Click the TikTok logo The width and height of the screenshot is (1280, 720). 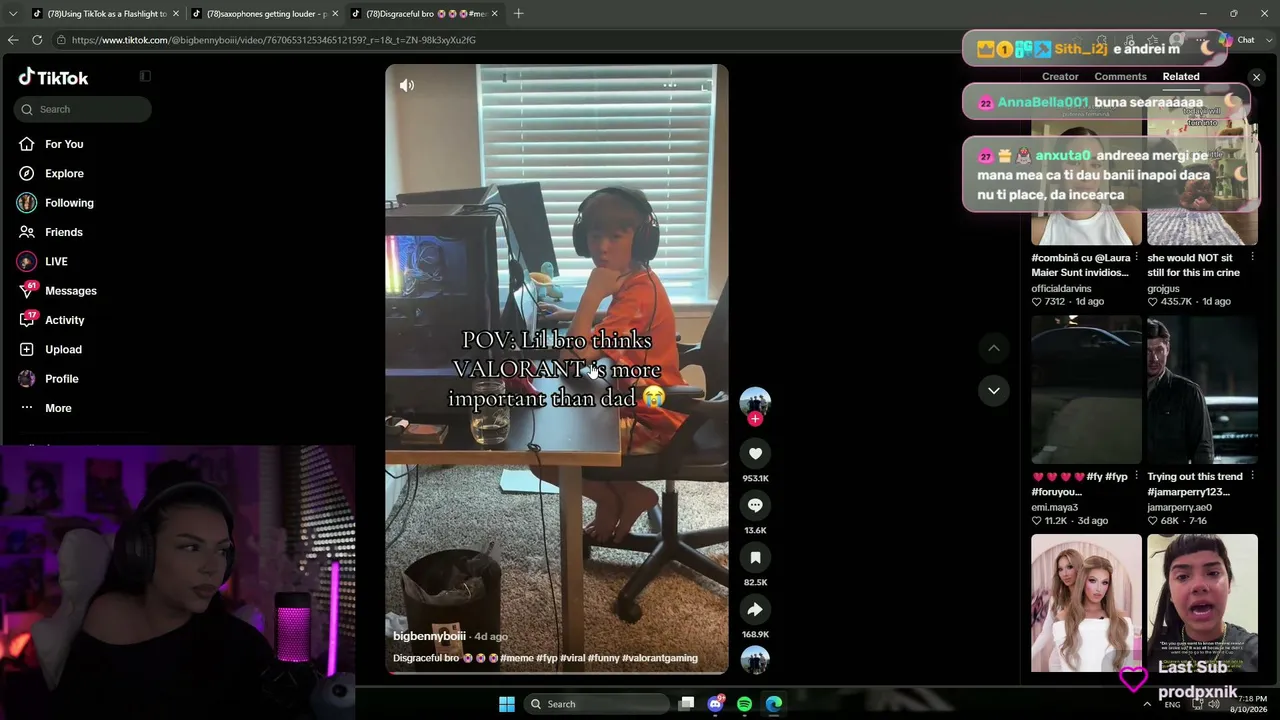pos(53,77)
